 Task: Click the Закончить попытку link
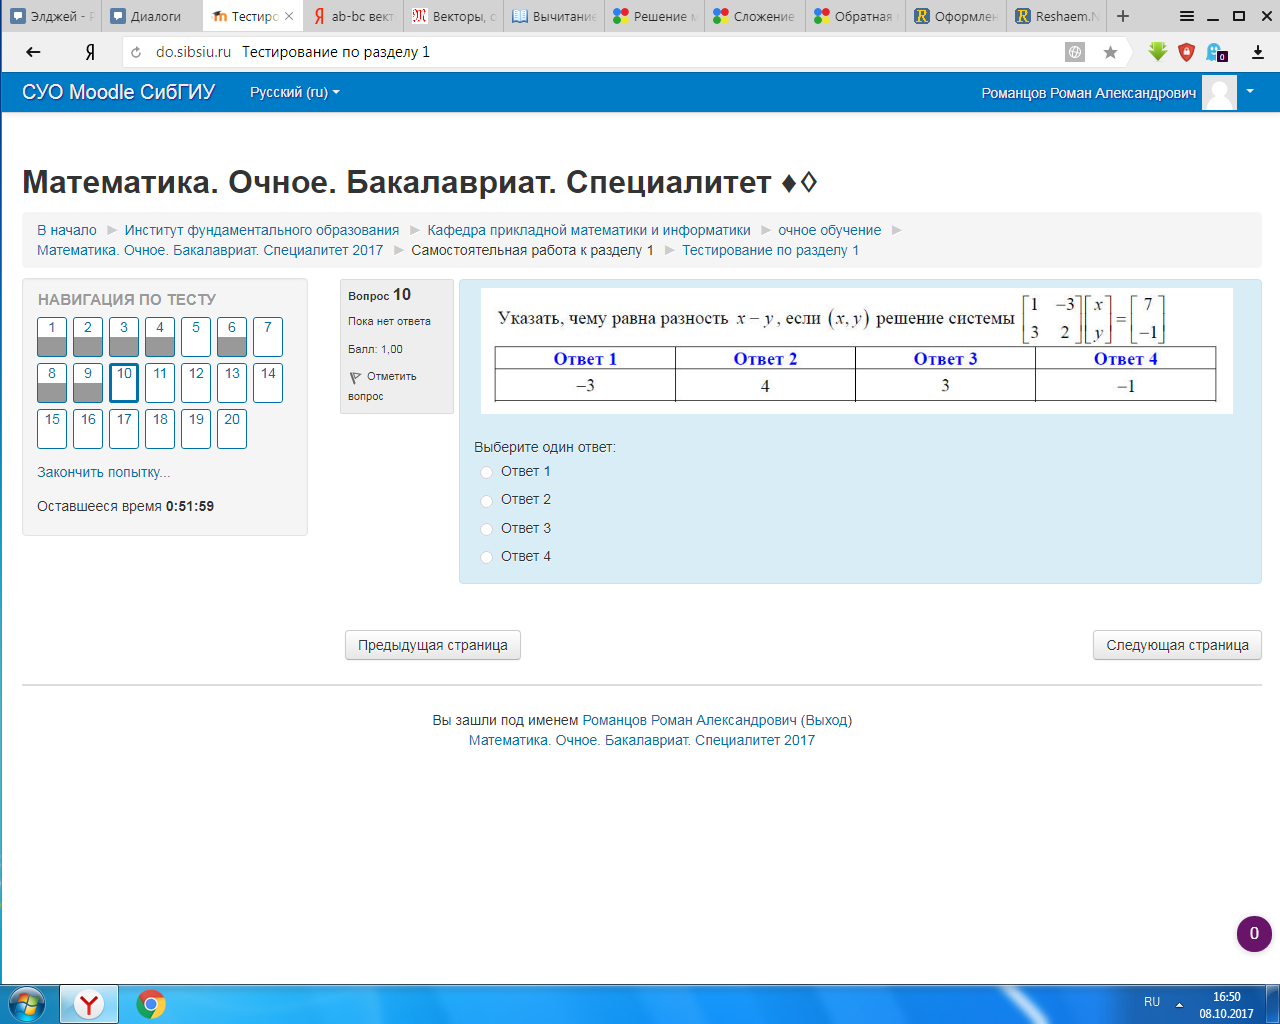[103, 472]
